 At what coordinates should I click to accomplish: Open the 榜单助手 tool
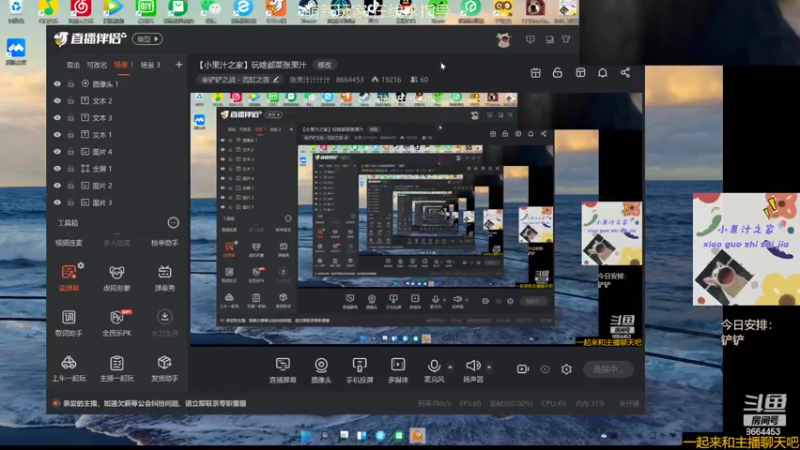coord(164,243)
